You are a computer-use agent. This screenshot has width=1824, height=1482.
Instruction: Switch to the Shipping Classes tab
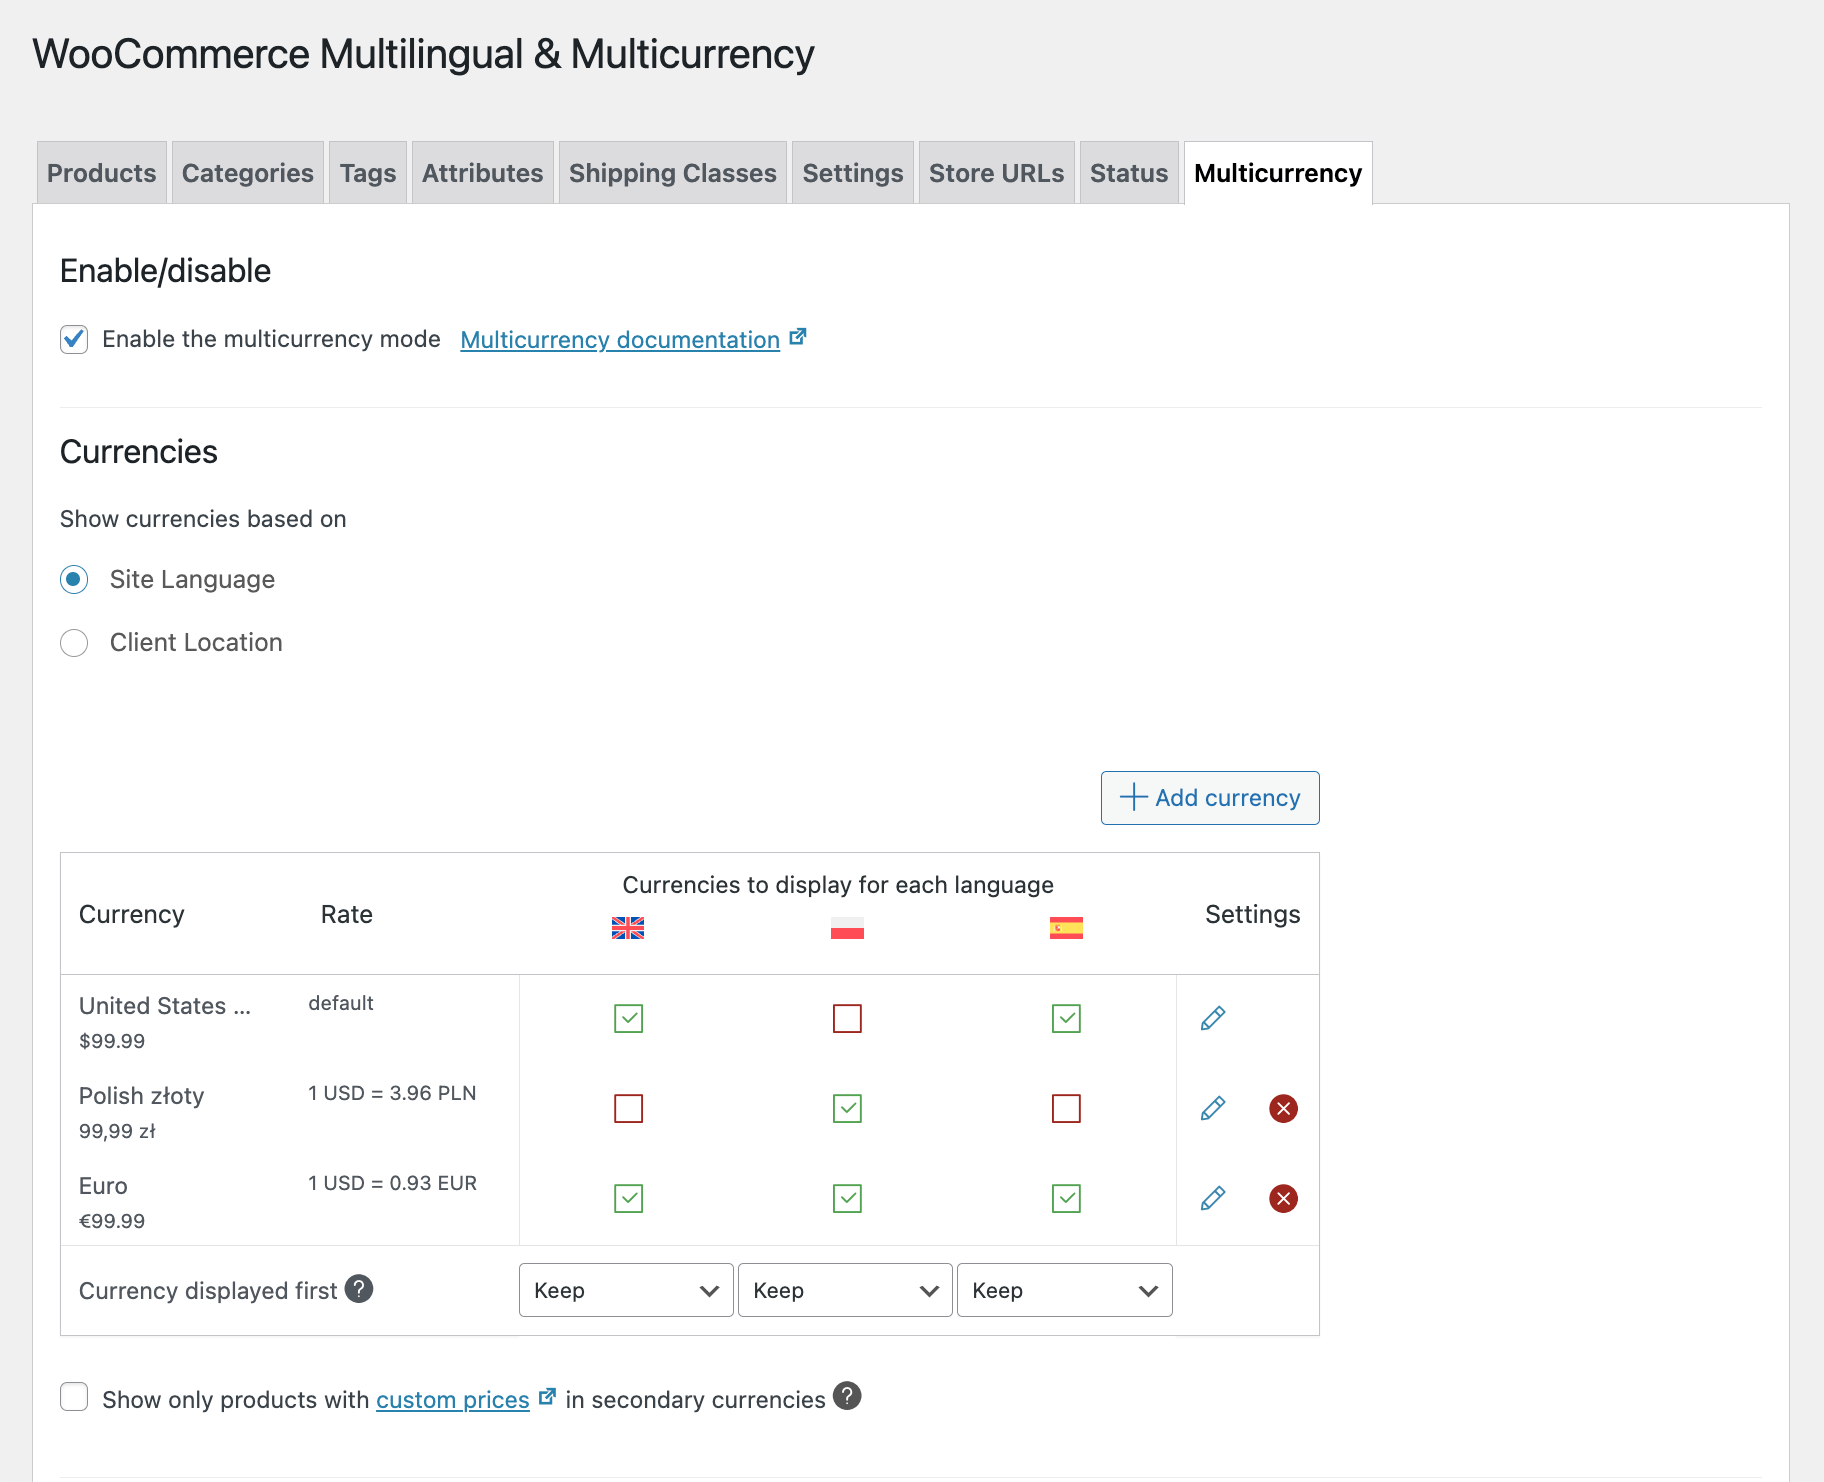point(672,173)
